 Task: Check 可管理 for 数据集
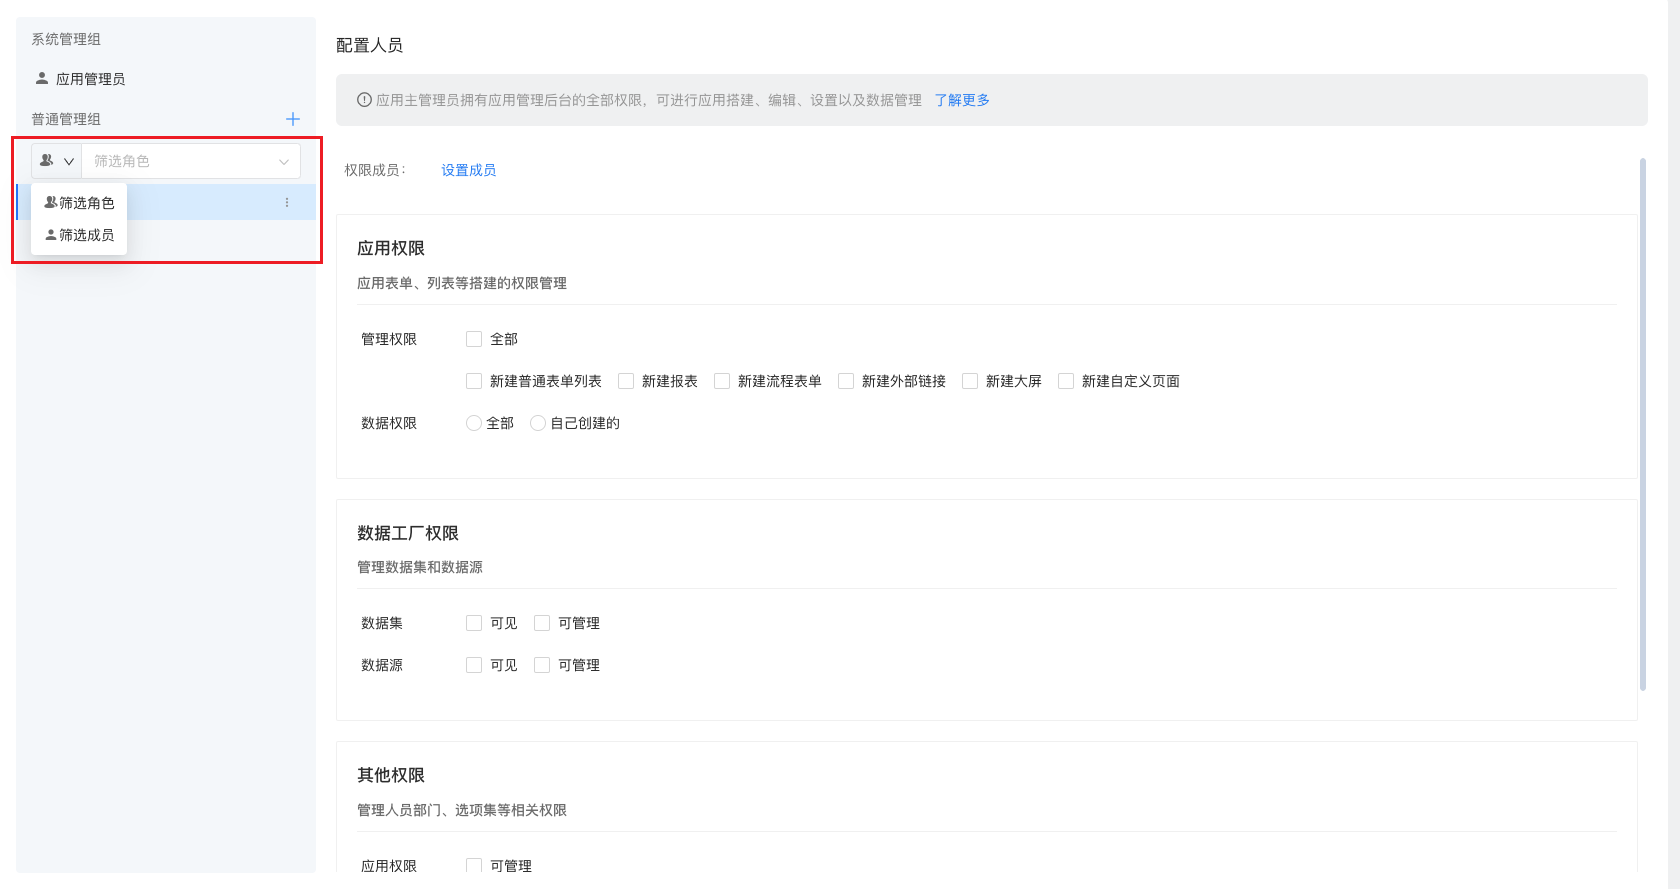coord(542,623)
